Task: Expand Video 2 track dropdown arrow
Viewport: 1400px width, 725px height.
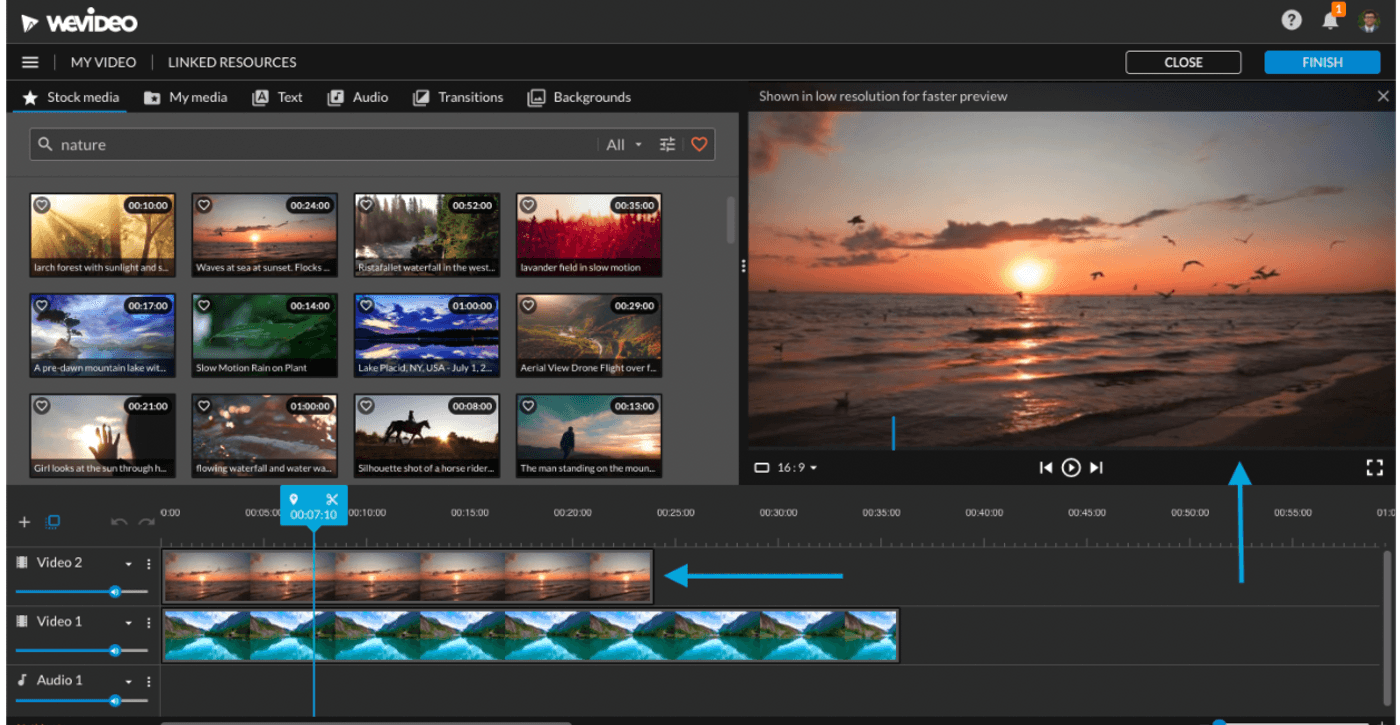Action: (128, 564)
